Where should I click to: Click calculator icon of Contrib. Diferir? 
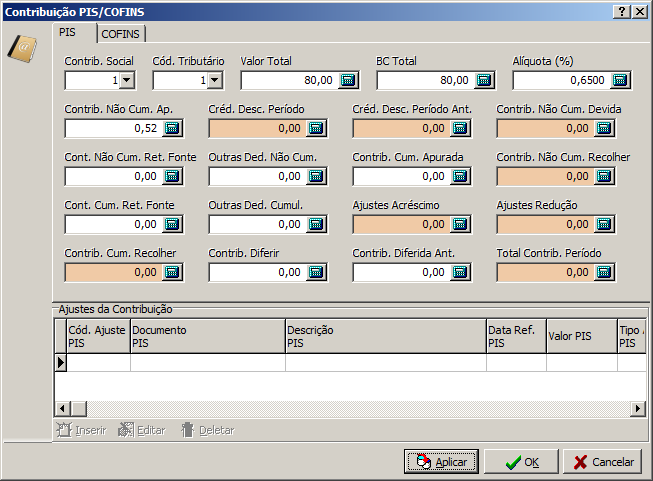click(316, 272)
